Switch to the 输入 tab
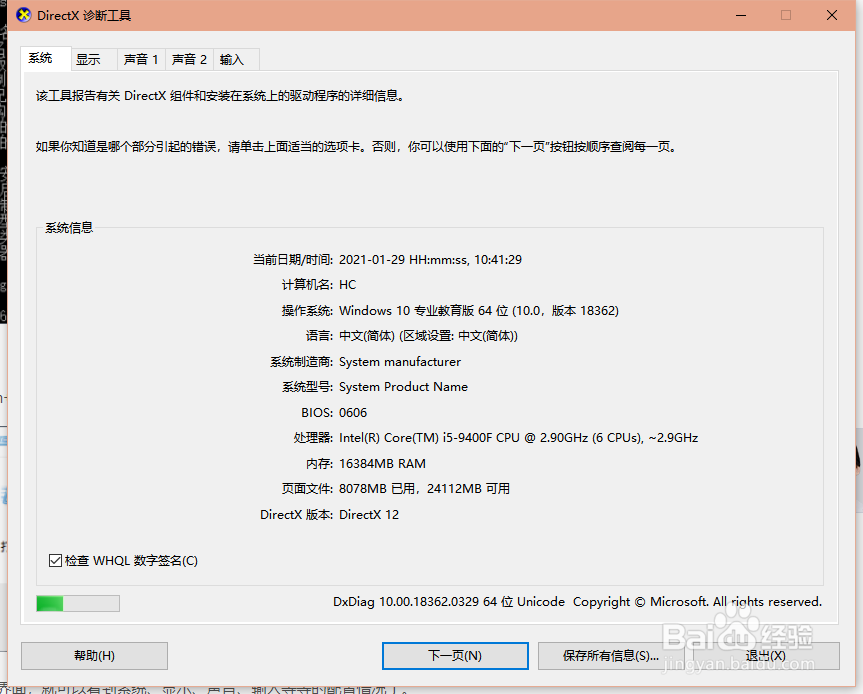The width and height of the screenshot is (863, 694). [231, 59]
